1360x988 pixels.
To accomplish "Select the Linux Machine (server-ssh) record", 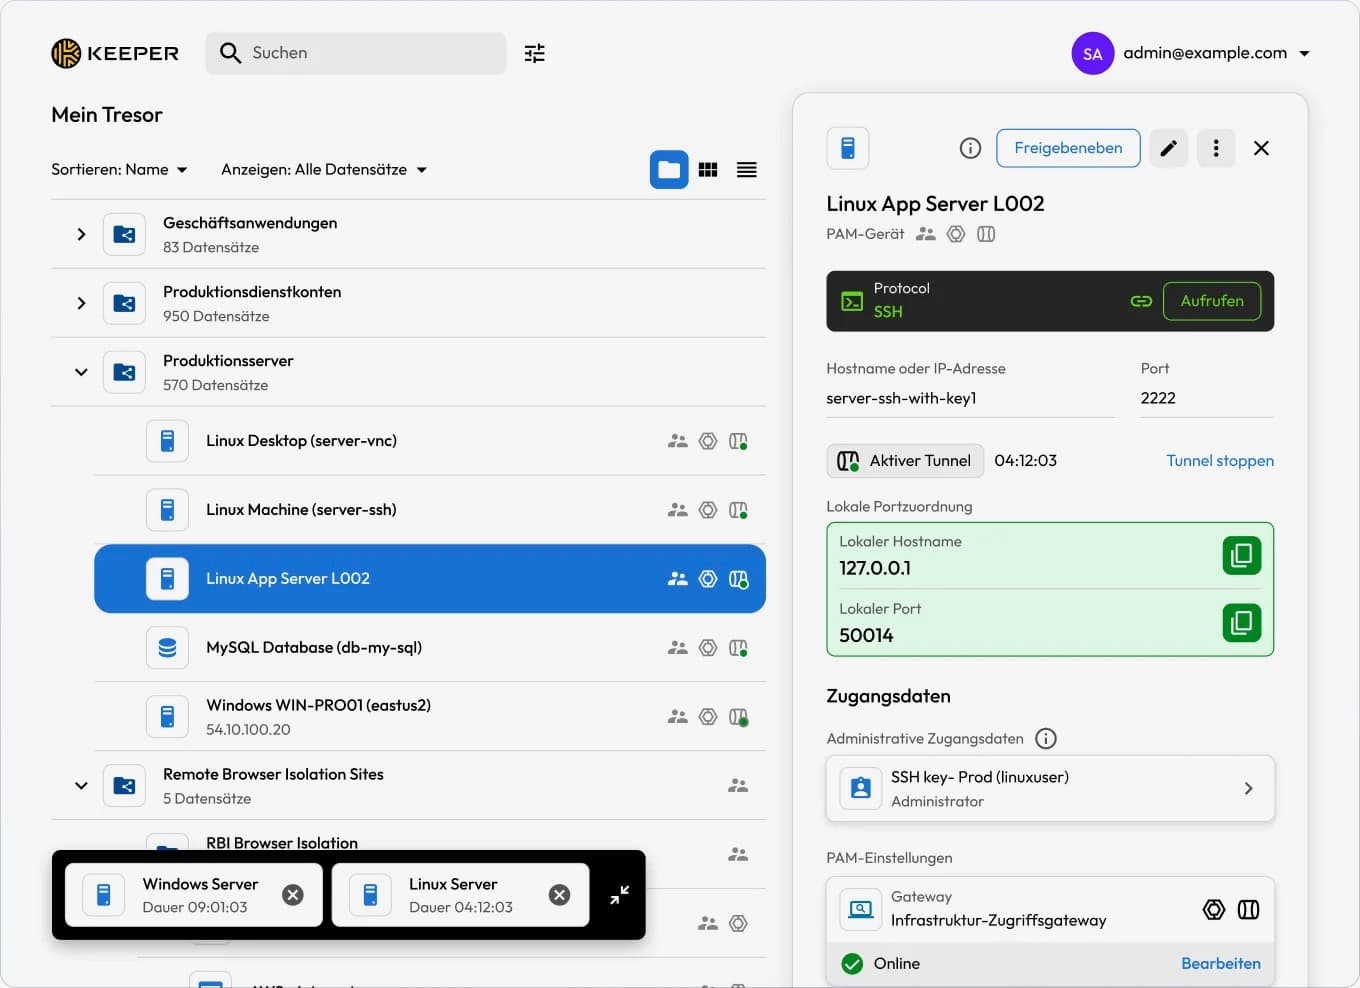I will click(430, 510).
